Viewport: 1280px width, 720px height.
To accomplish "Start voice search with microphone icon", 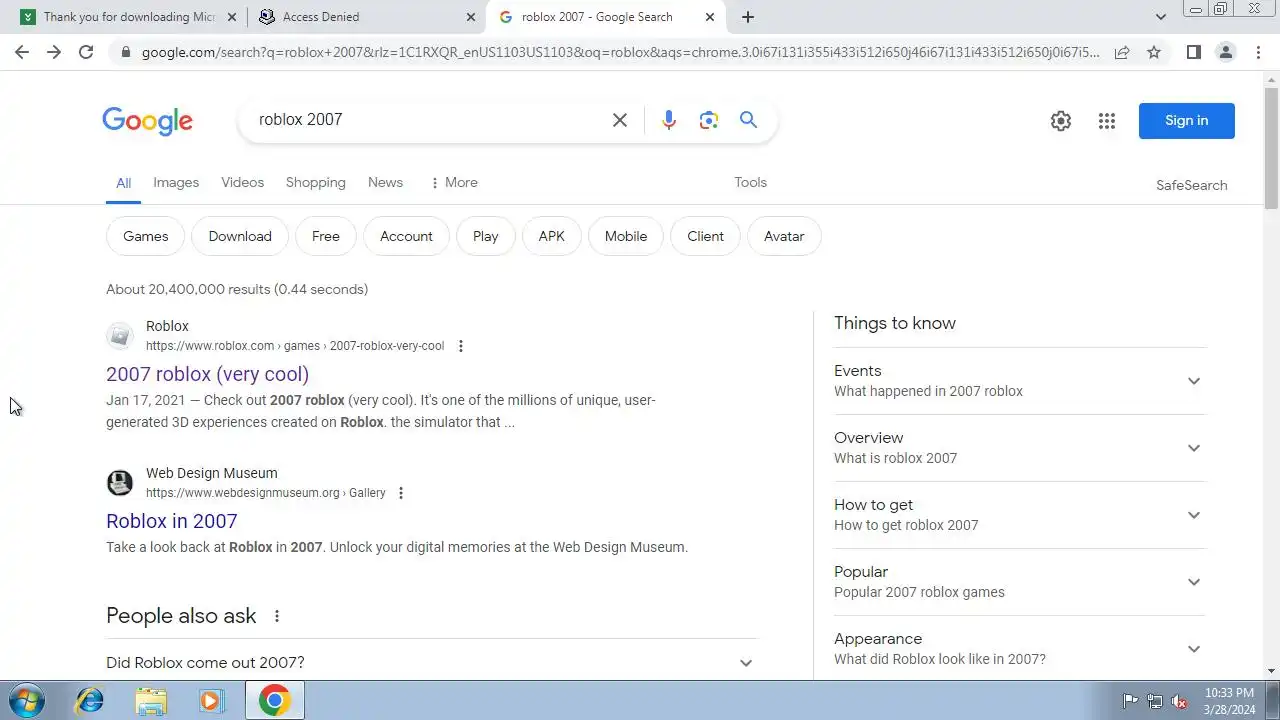I will coord(669,120).
